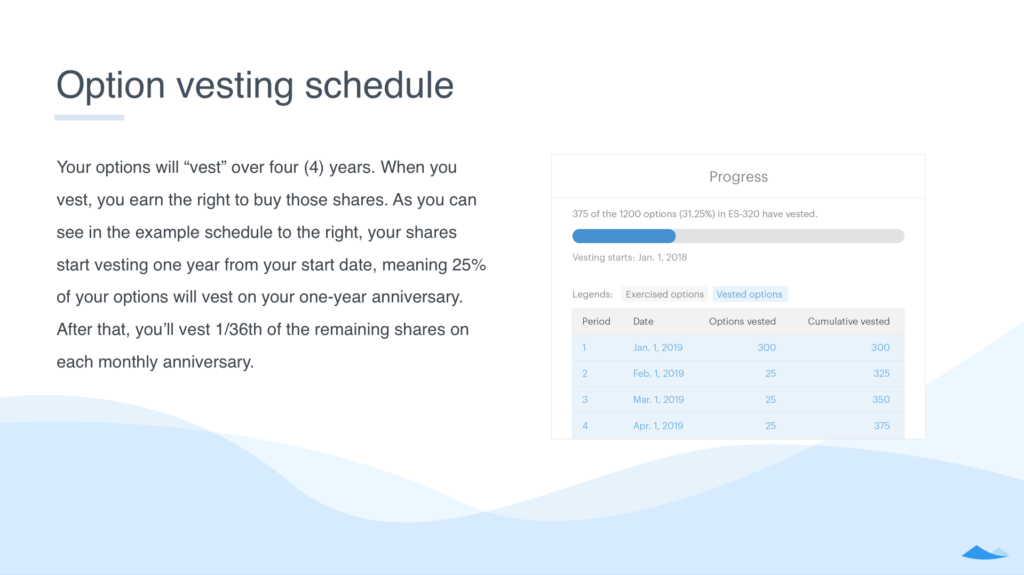Click the Option vesting schedule title
Viewport: 1024px width, 575px height.
click(x=255, y=86)
